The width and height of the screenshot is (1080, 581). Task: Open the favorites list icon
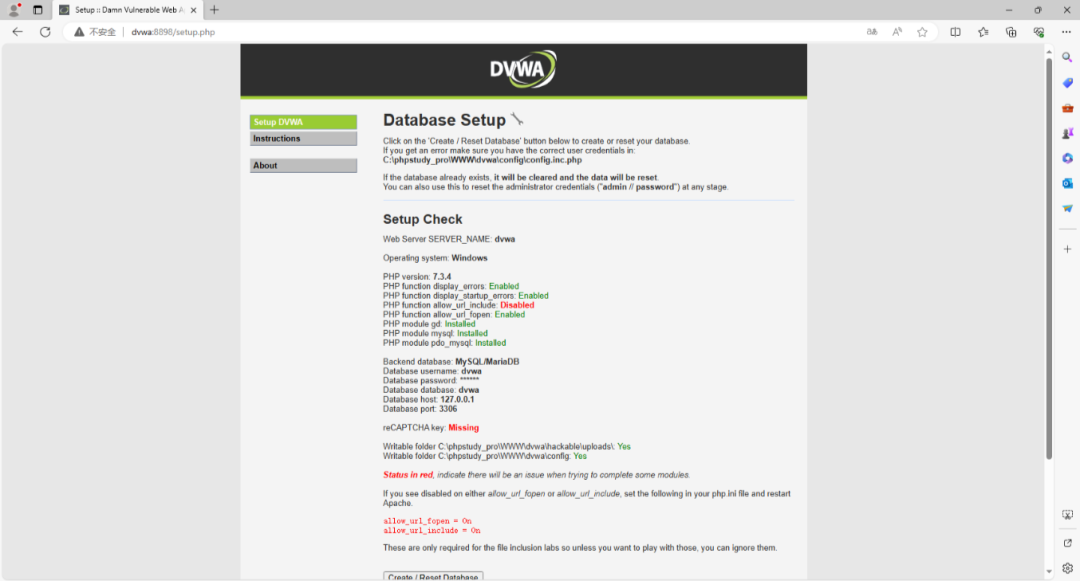(x=983, y=32)
